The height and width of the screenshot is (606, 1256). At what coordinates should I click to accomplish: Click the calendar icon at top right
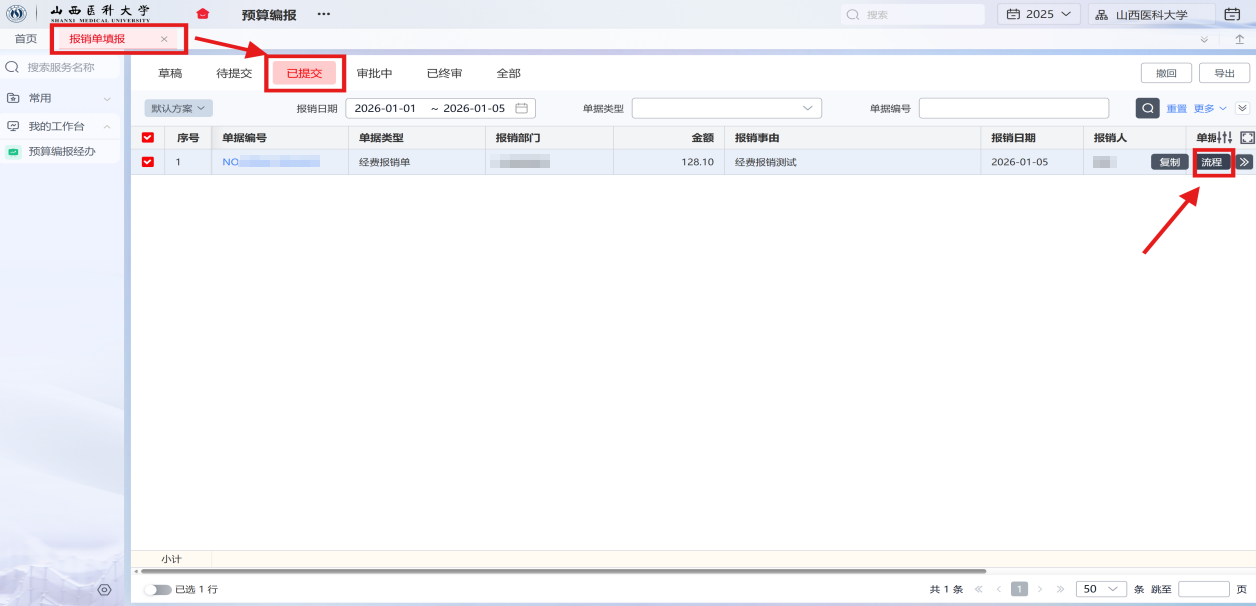coord(1232,15)
